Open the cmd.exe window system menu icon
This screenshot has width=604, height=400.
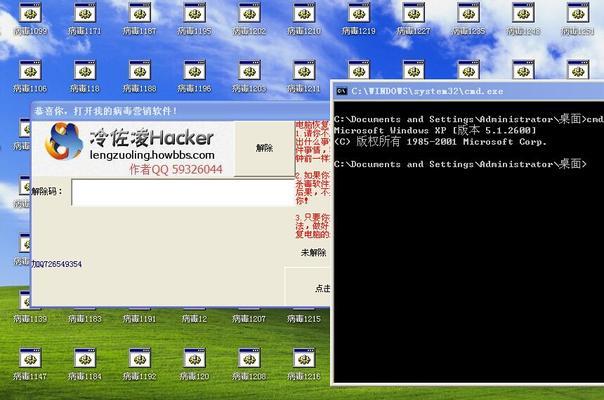pyautogui.click(x=341, y=91)
